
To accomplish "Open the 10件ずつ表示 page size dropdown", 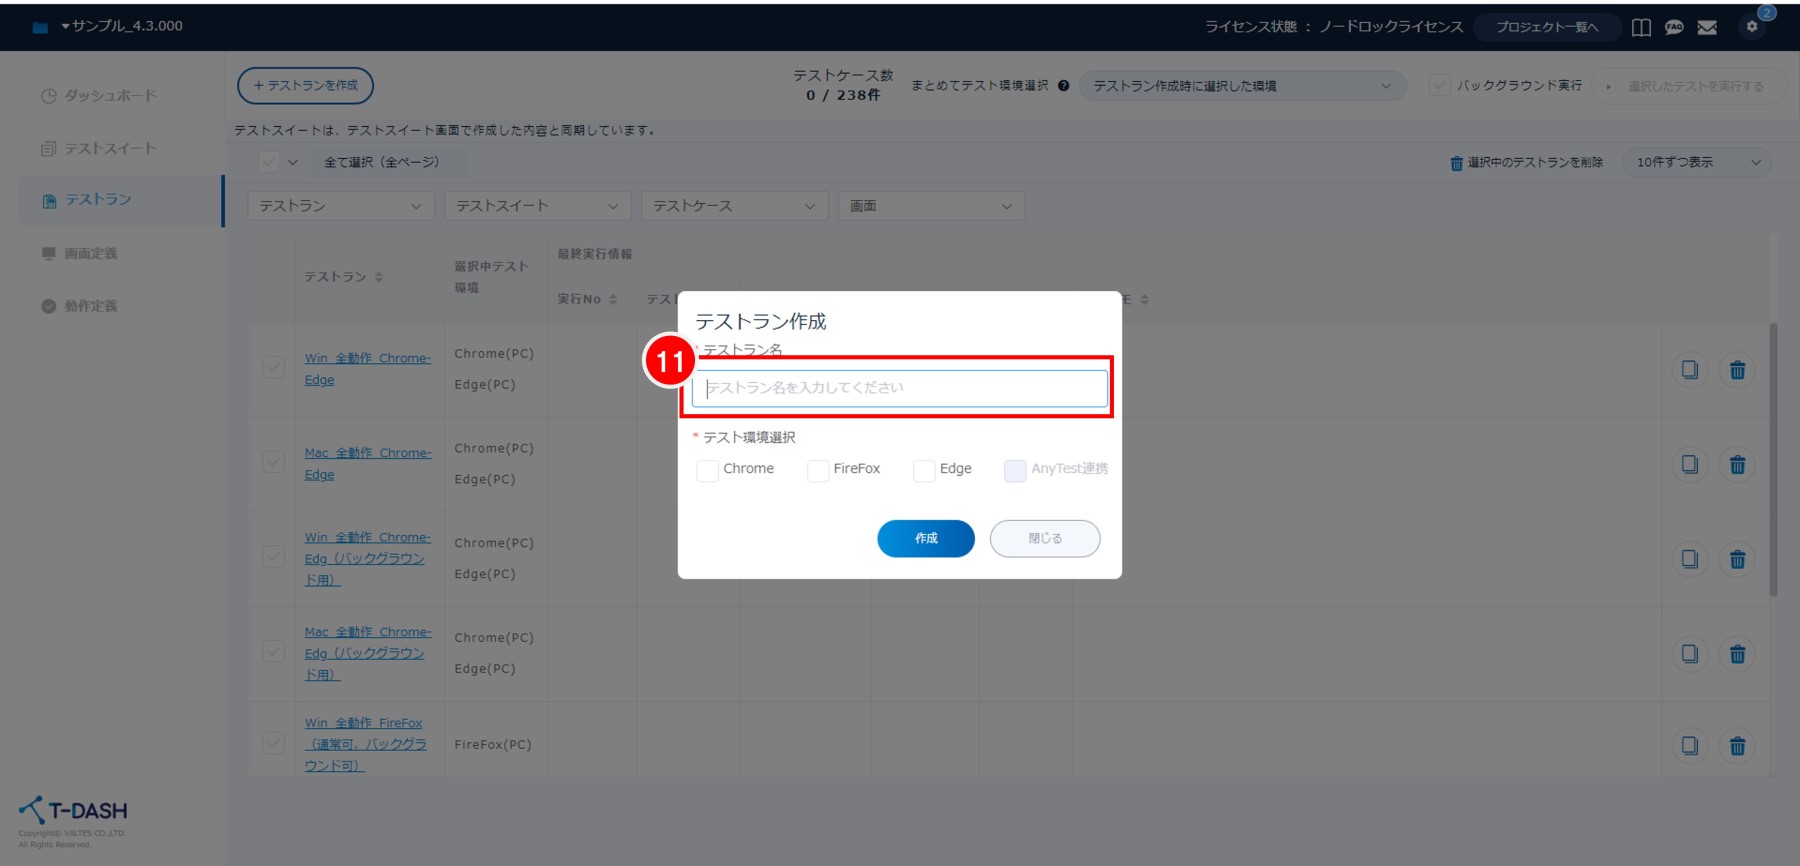I will (x=1697, y=162).
